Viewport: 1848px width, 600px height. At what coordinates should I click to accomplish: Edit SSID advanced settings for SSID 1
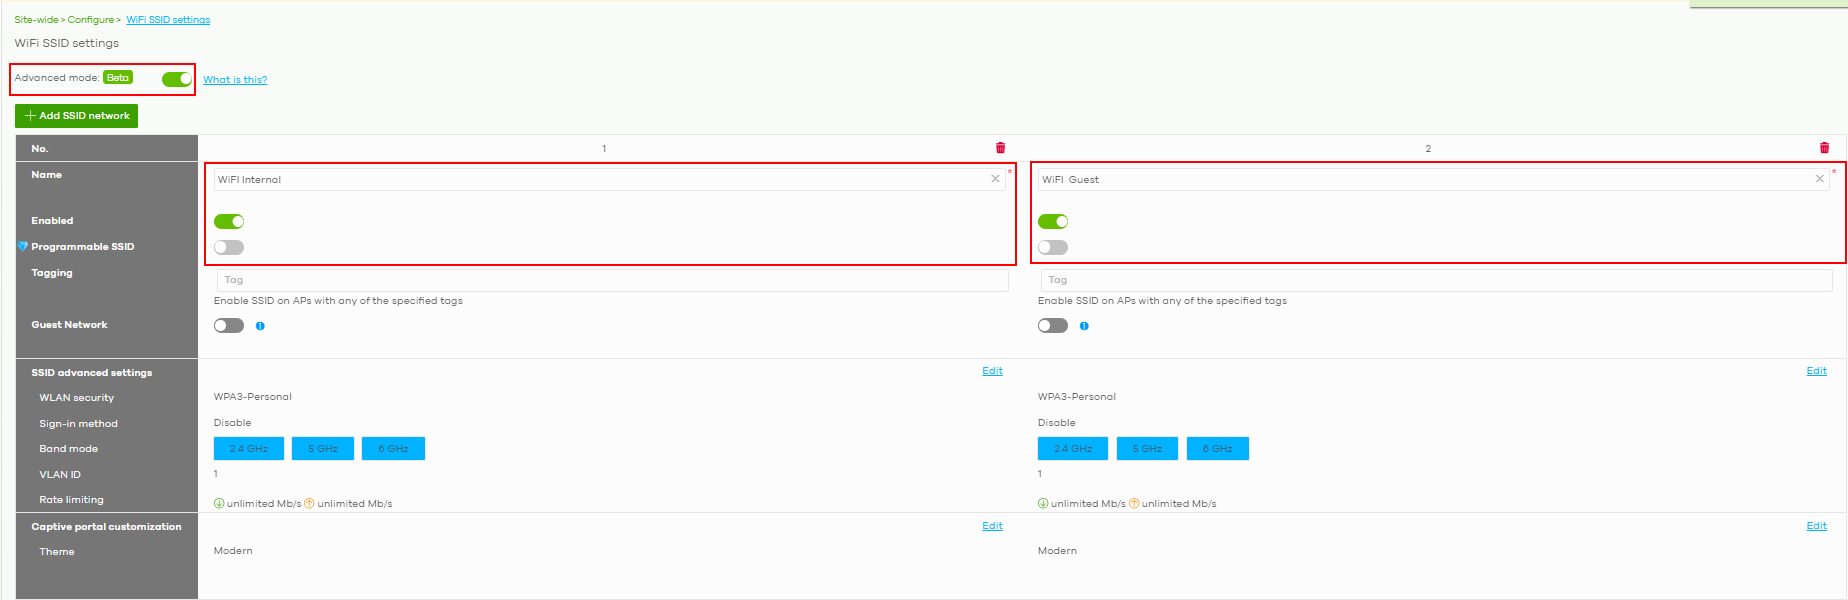(992, 371)
